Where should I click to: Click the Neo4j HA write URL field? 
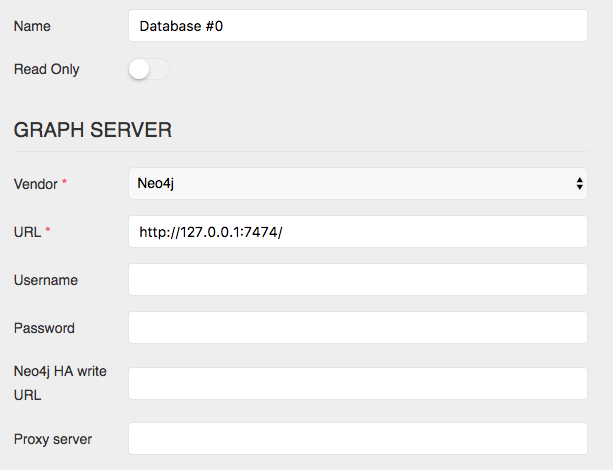coord(358,383)
